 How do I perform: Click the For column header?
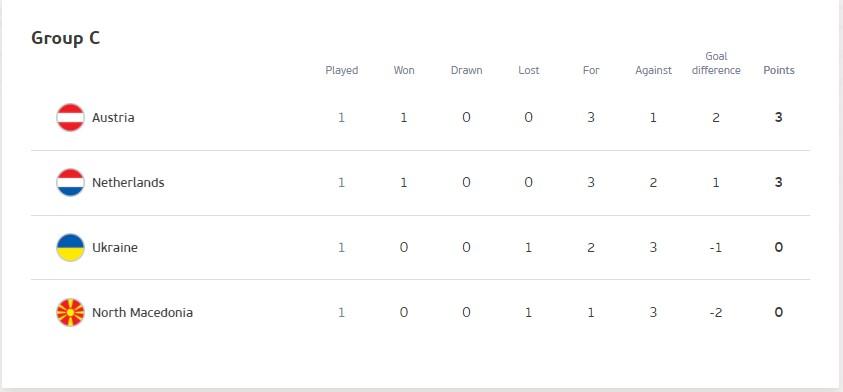click(591, 70)
